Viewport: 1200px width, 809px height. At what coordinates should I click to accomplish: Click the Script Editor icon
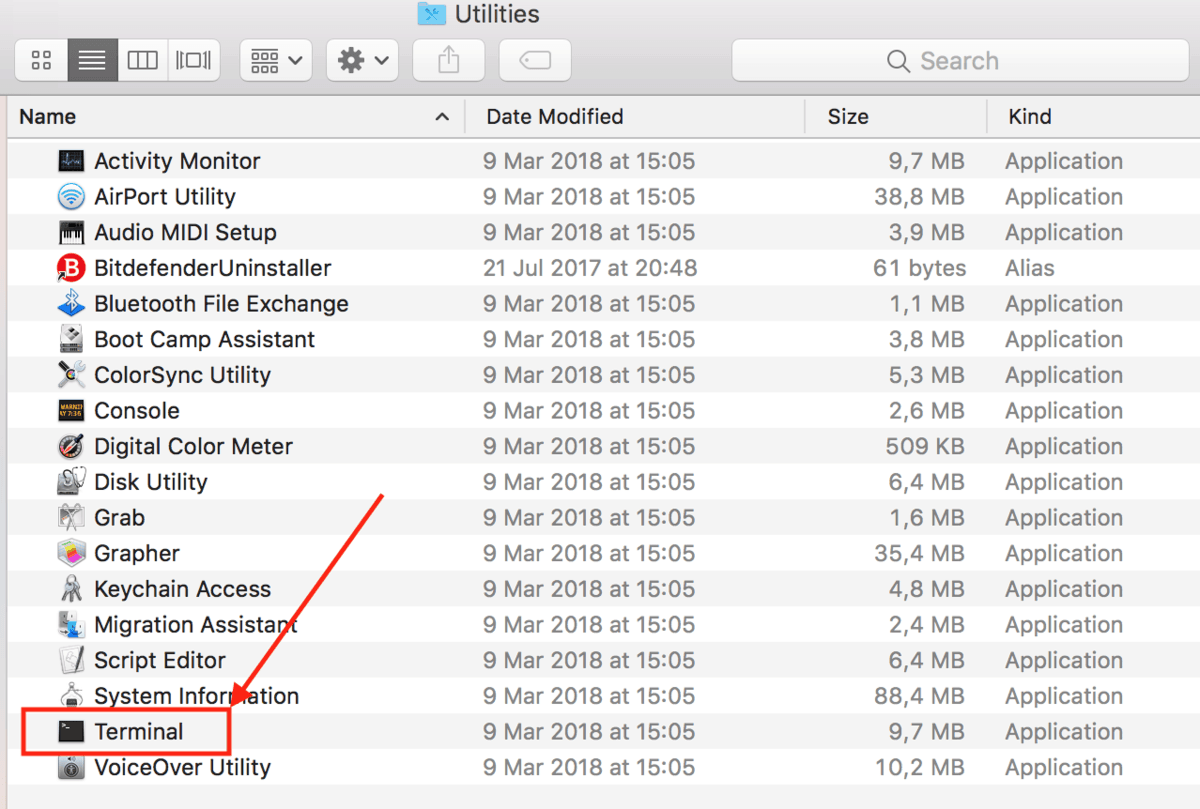[x=72, y=661]
